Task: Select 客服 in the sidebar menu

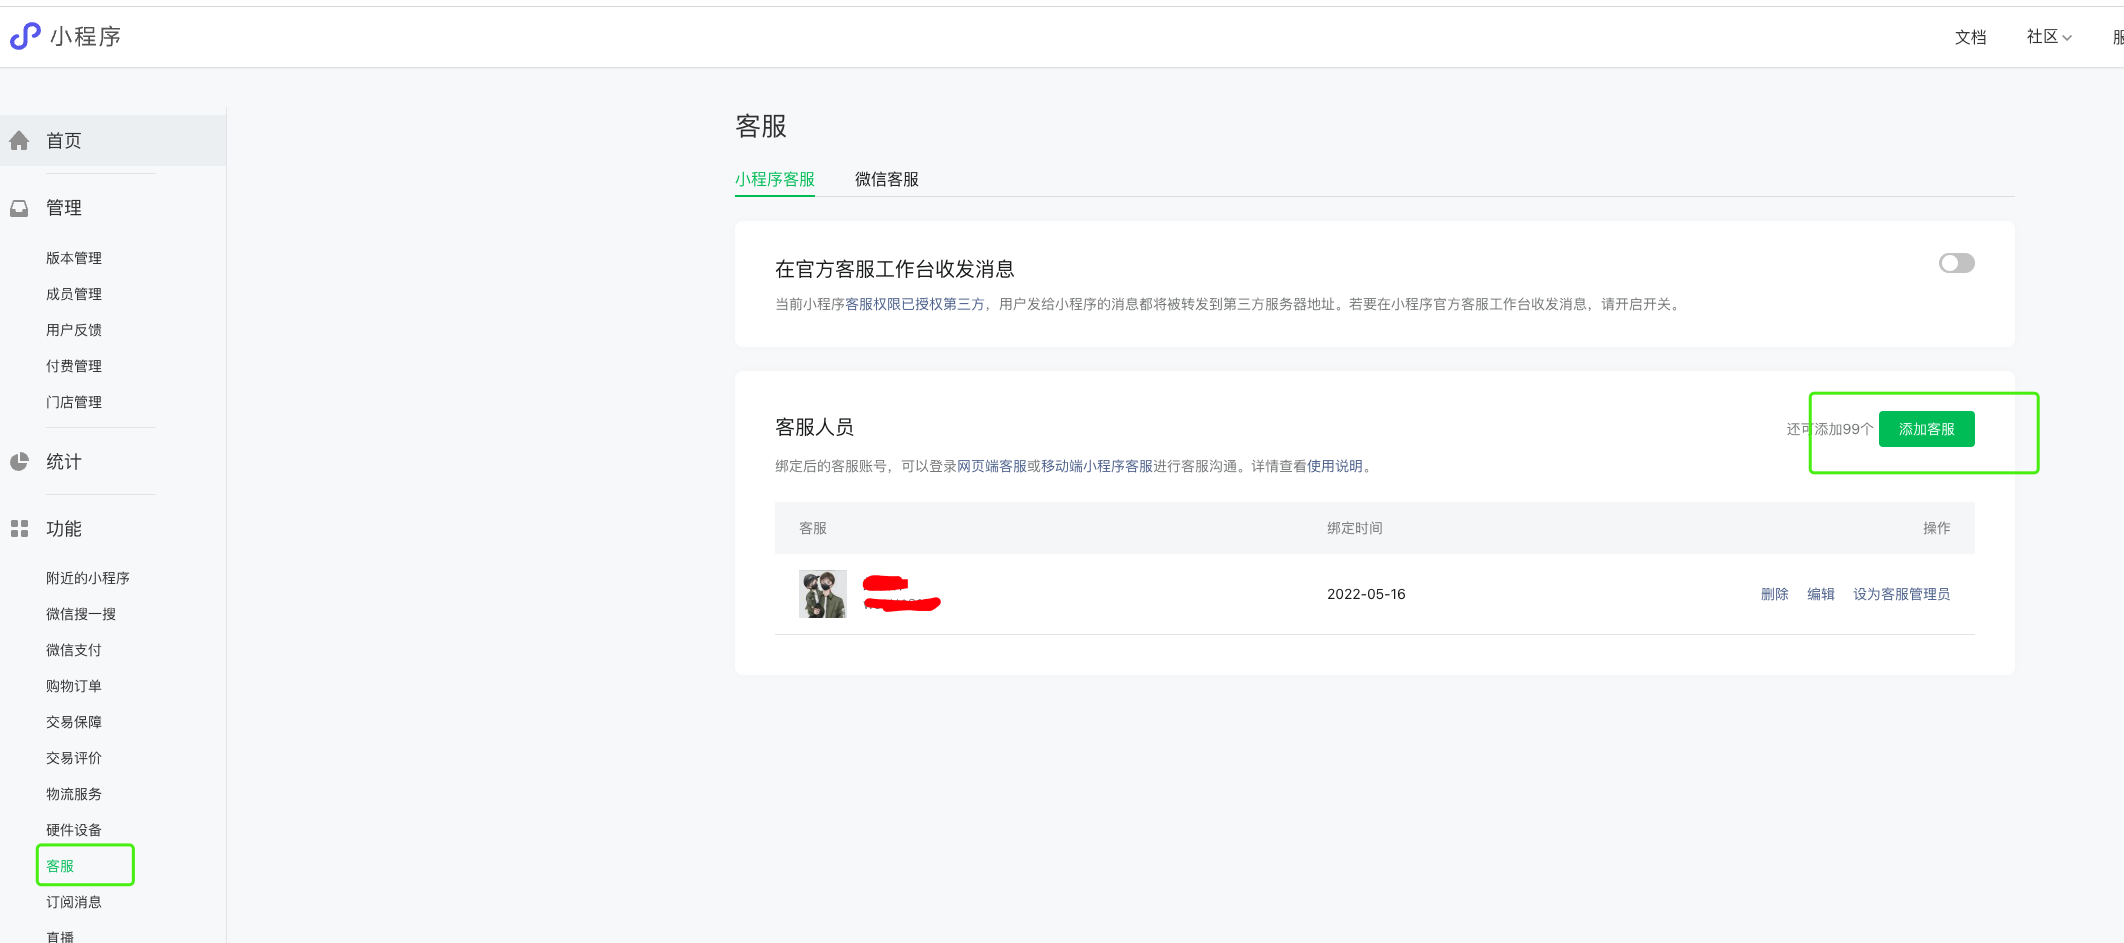Action: click(x=60, y=866)
